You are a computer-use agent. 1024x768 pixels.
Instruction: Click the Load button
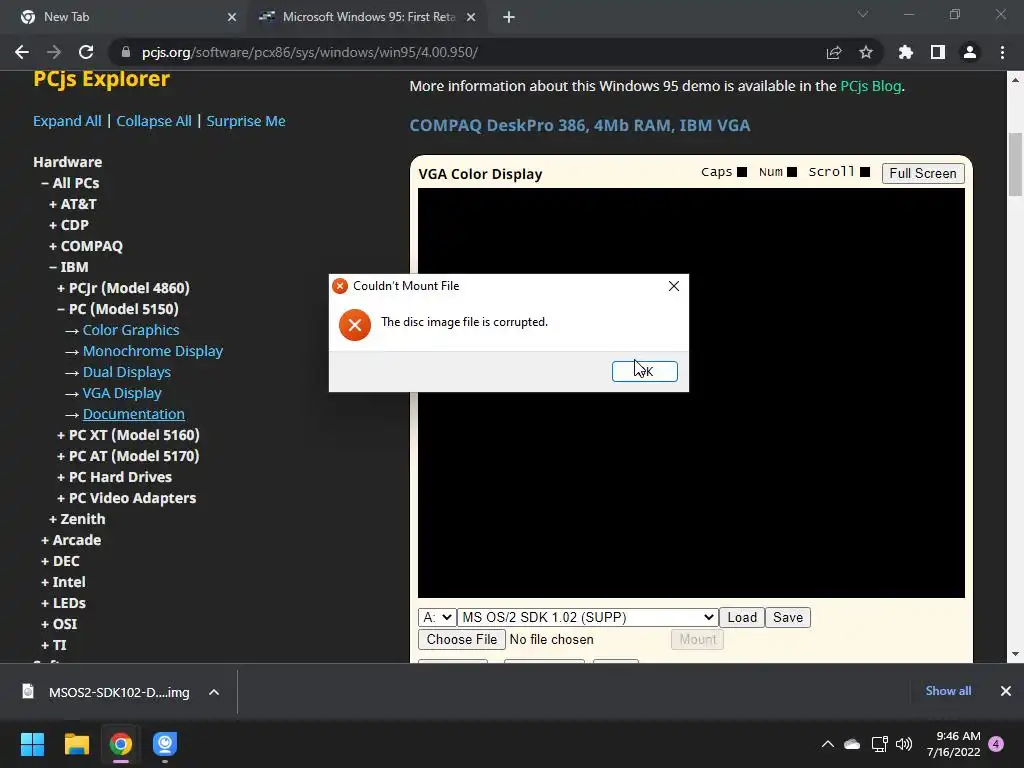(742, 617)
